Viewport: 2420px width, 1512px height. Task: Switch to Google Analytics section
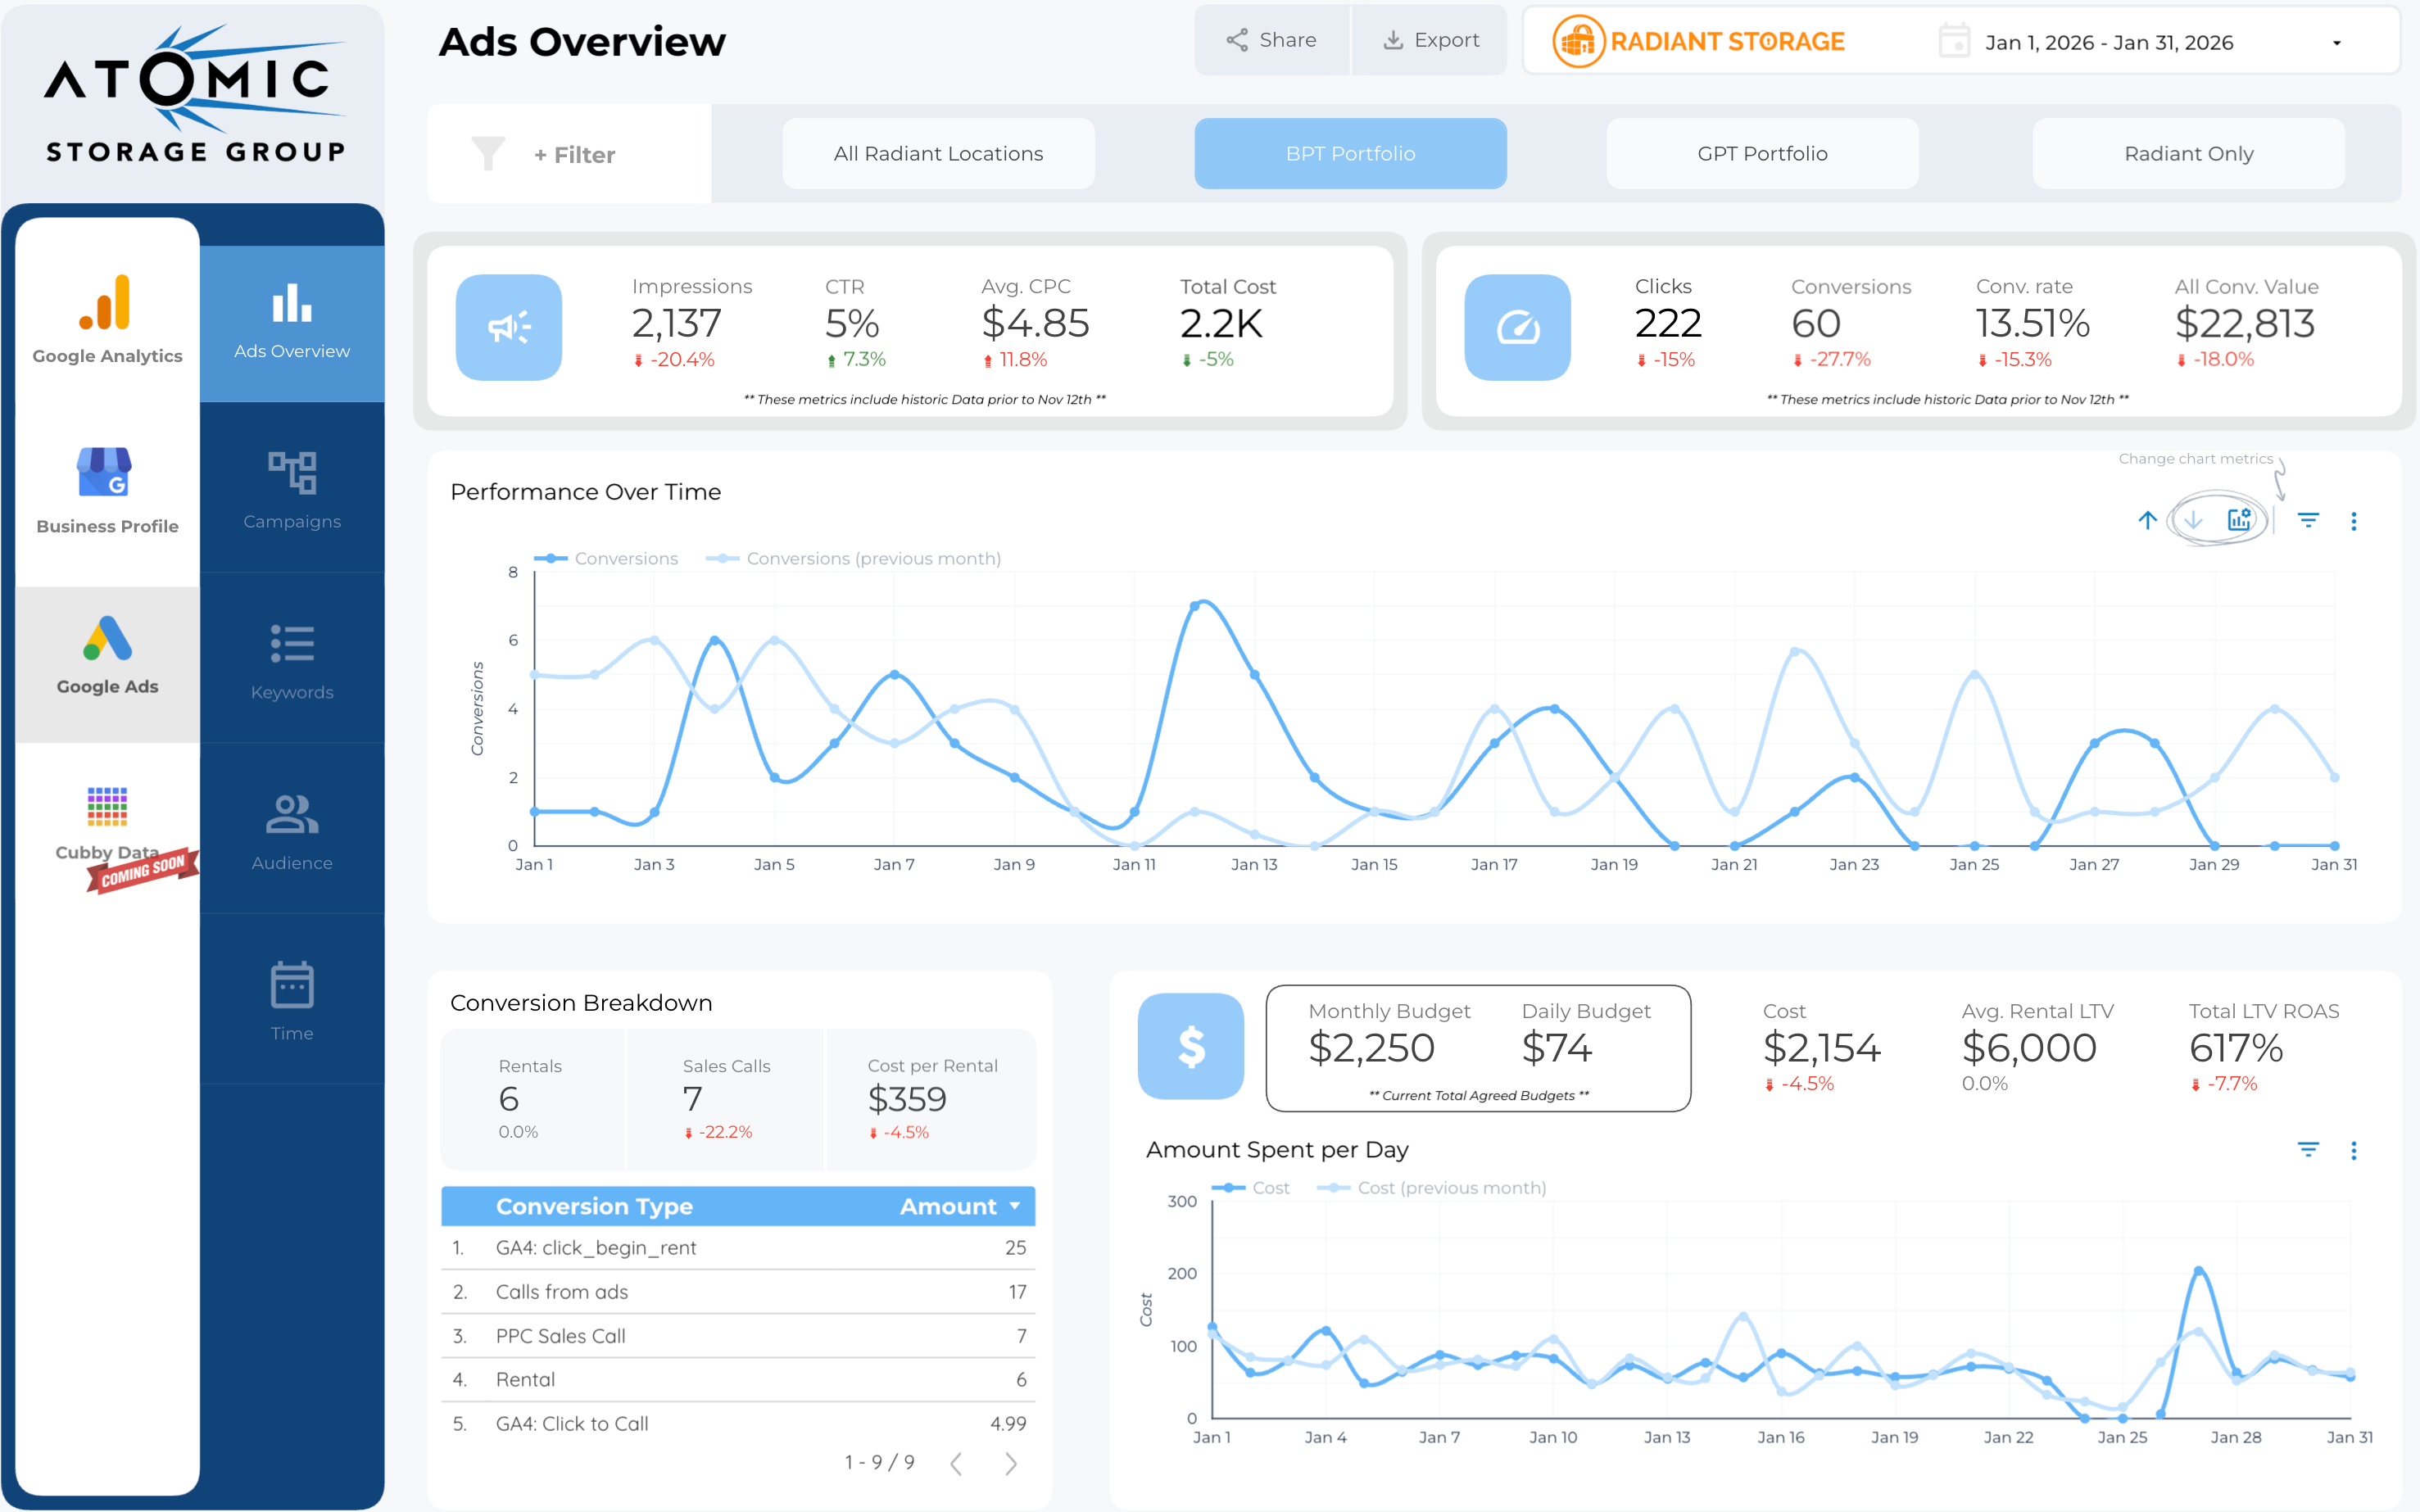coord(107,318)
